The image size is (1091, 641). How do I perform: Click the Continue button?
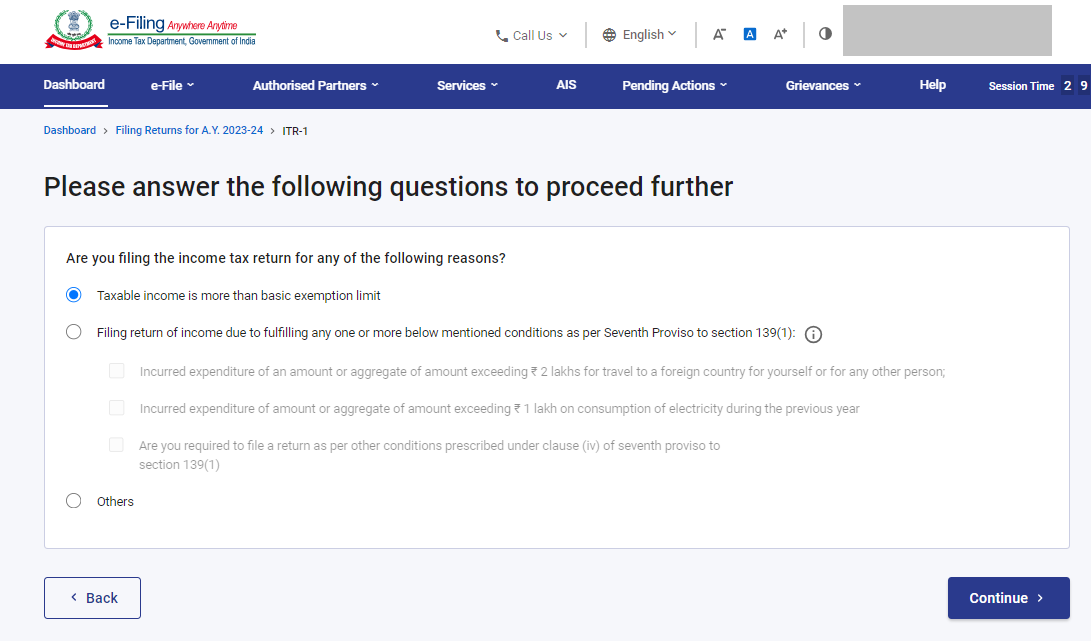pos(1008,597)
